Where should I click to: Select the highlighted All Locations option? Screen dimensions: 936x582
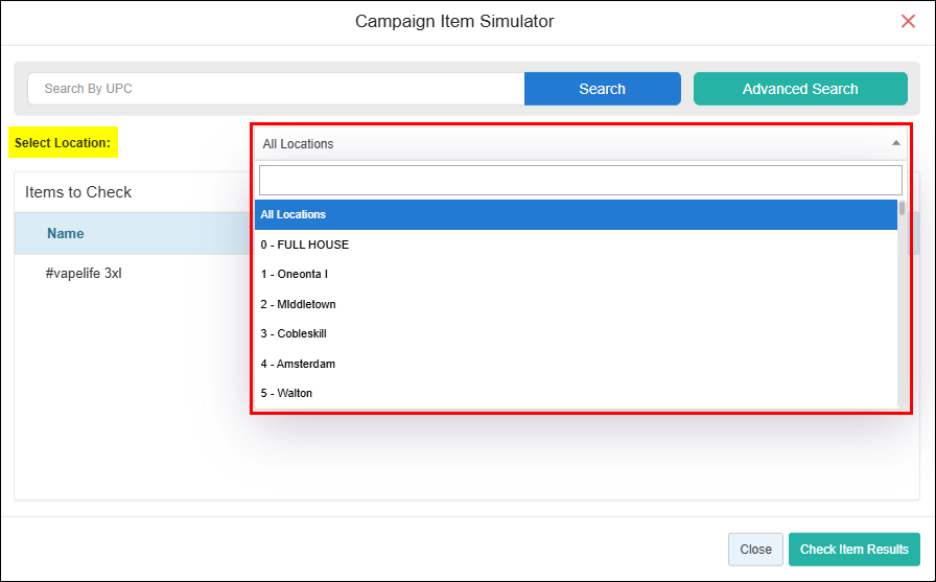(575, 215)
